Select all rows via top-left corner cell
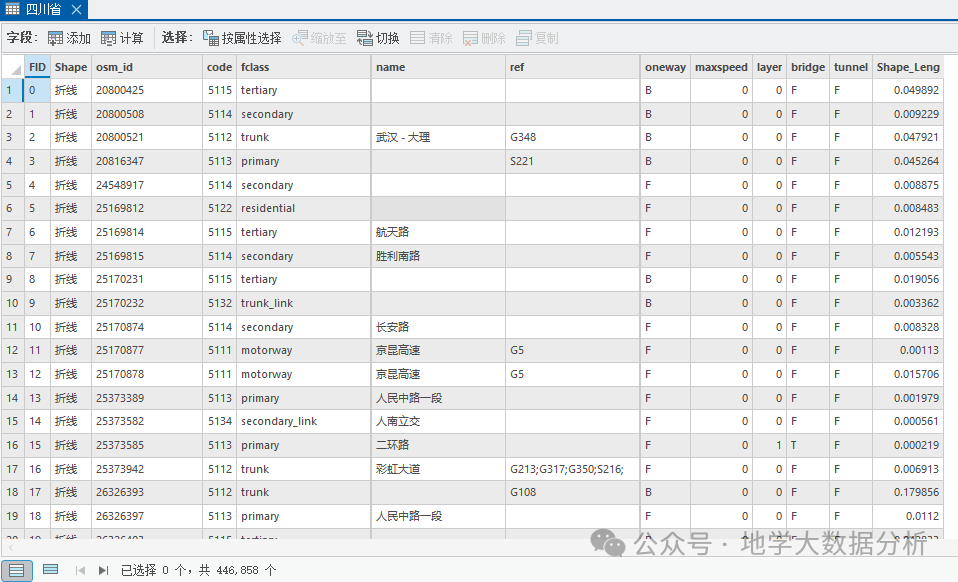 [x=12, y=67]
